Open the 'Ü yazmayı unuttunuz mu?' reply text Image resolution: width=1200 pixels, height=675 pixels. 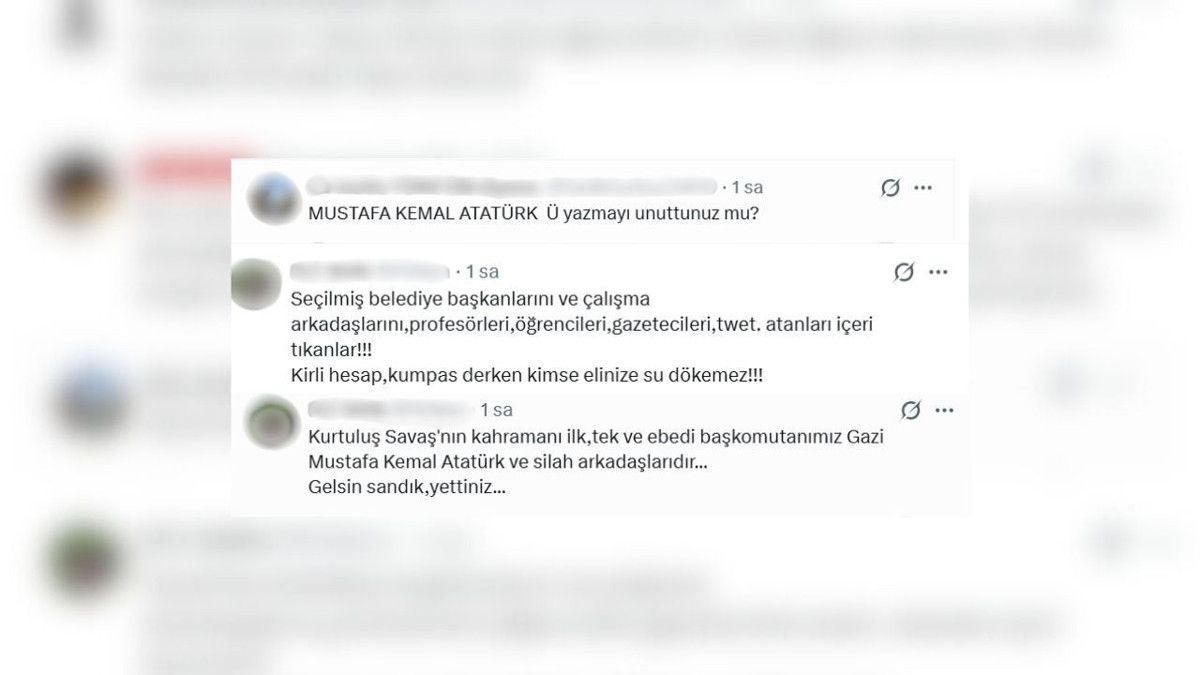click(x=532, y=213)
